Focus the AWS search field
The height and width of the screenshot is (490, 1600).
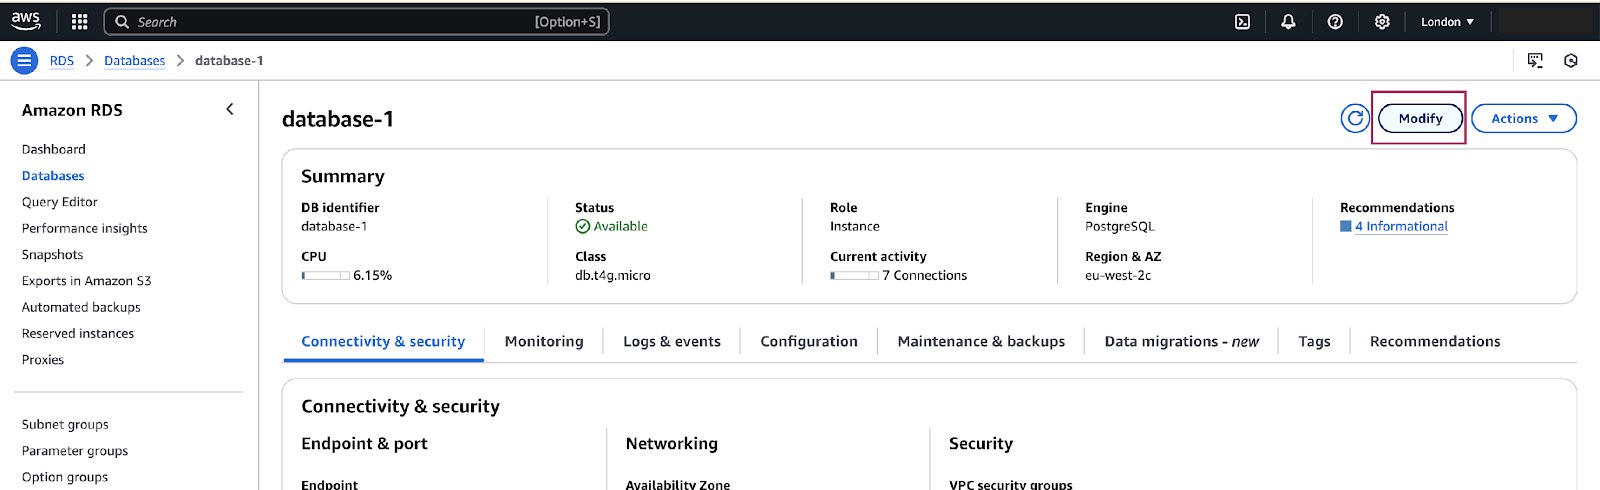coord(357,21)
